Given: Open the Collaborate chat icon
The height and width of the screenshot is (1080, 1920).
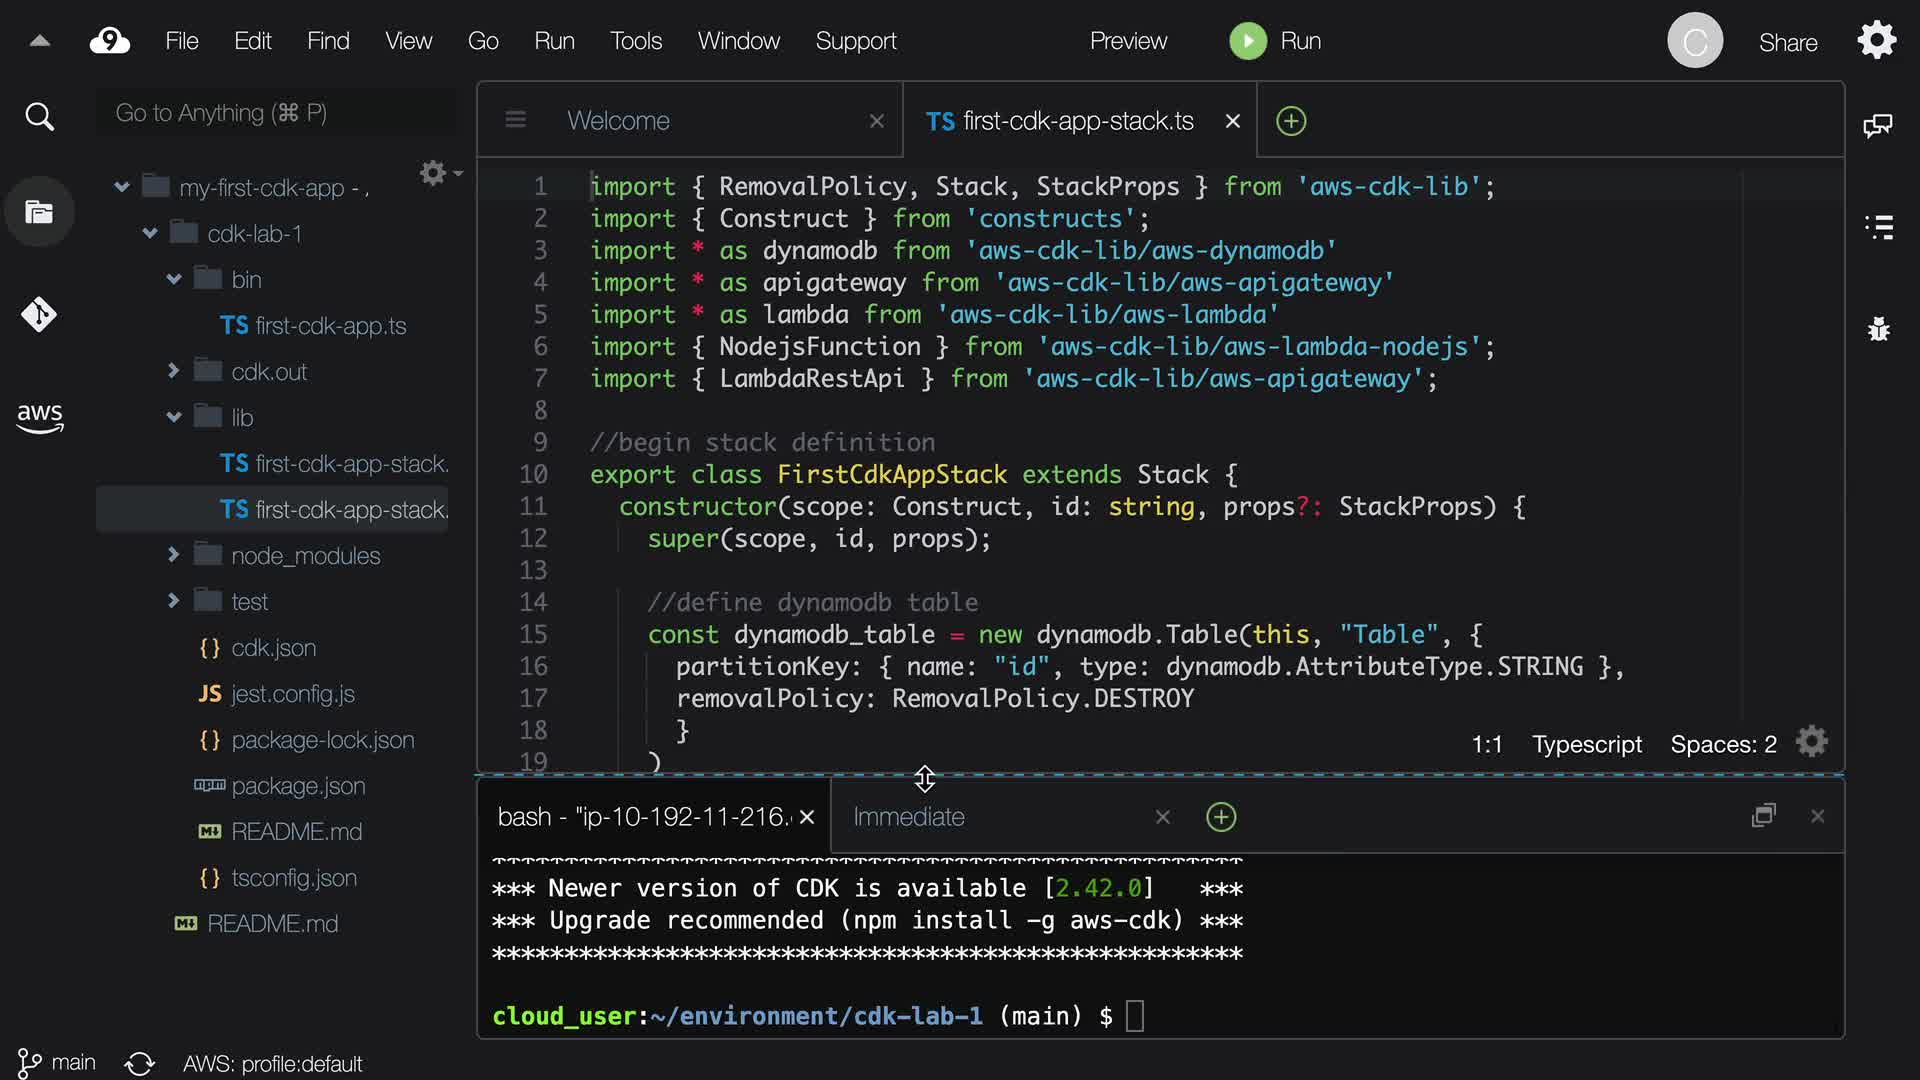Looking at the screenshot, I should click(x=1877, y=126).
